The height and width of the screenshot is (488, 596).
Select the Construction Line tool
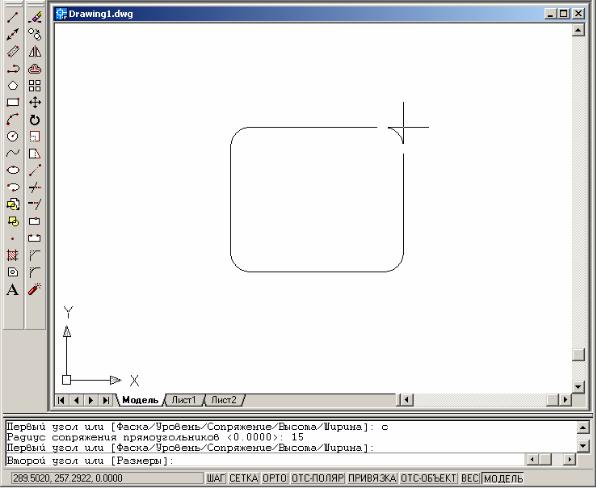point(13,34)
